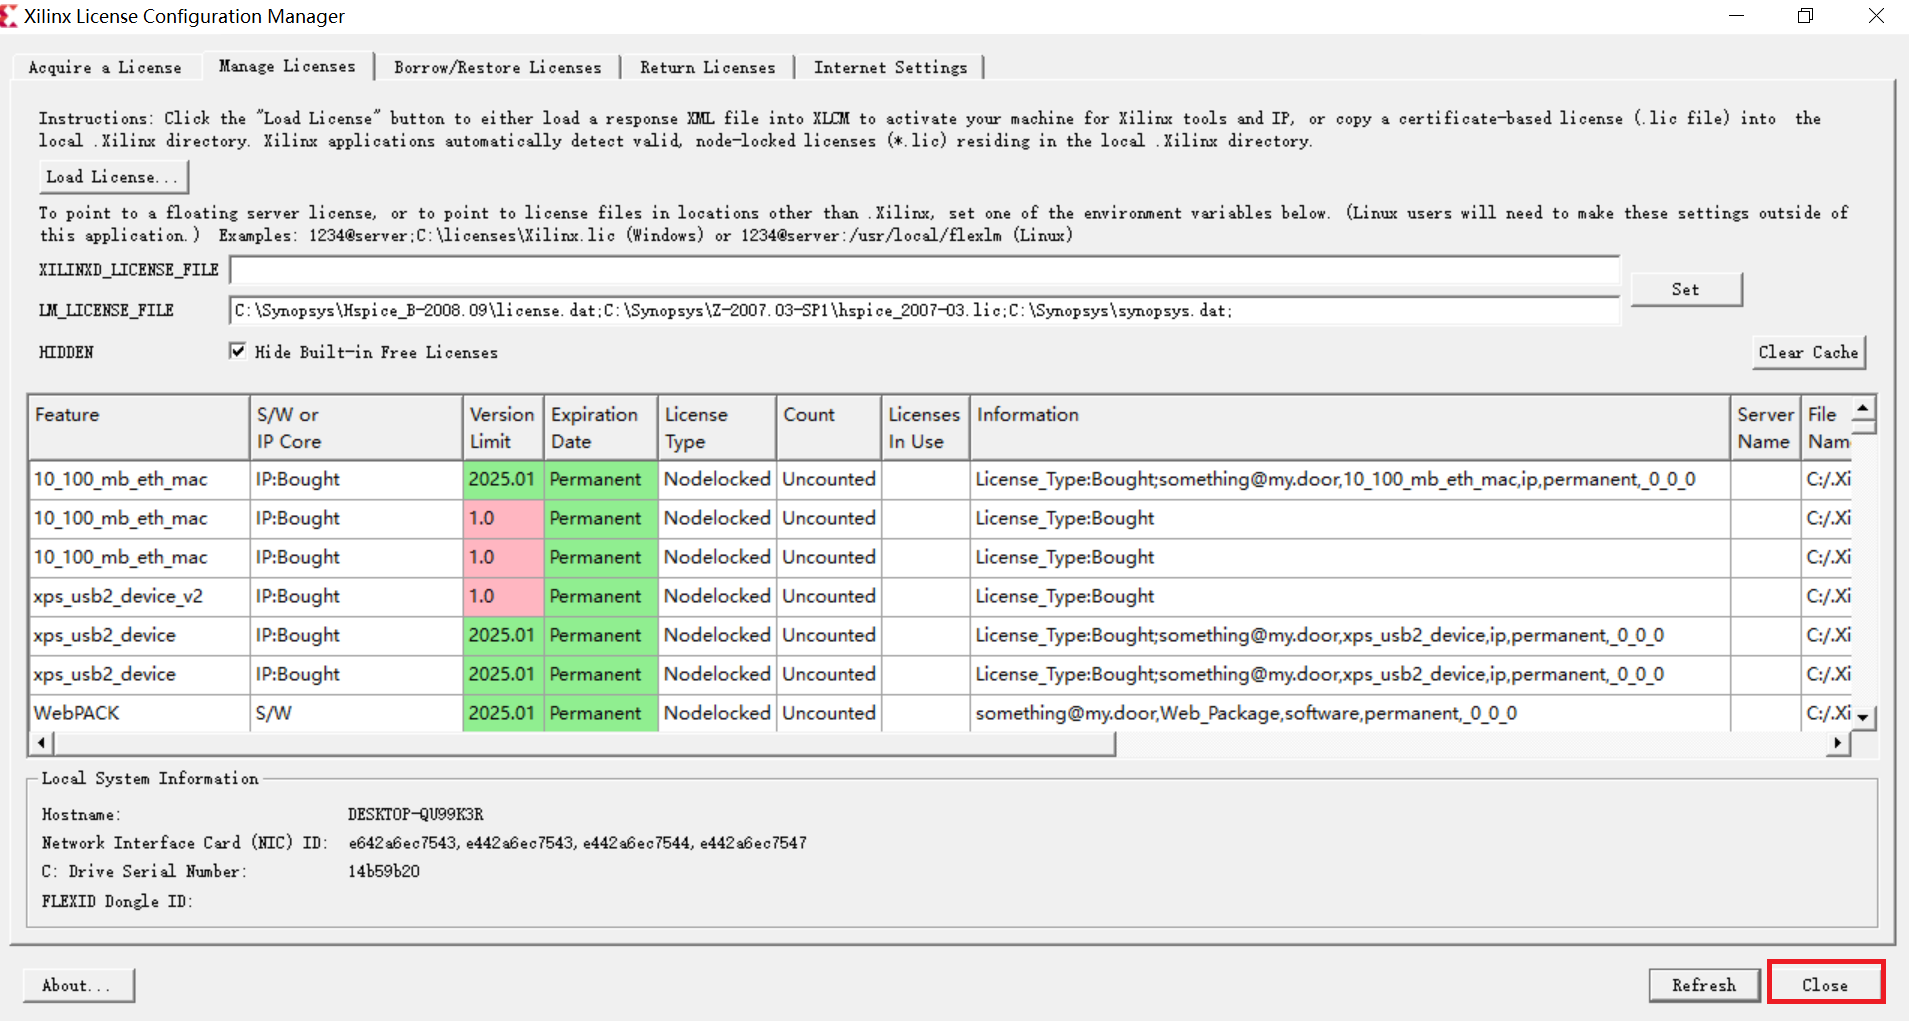Click the Server Name column header
This screenshot has width=1909, height=1021.
[x=1766, y=428]
